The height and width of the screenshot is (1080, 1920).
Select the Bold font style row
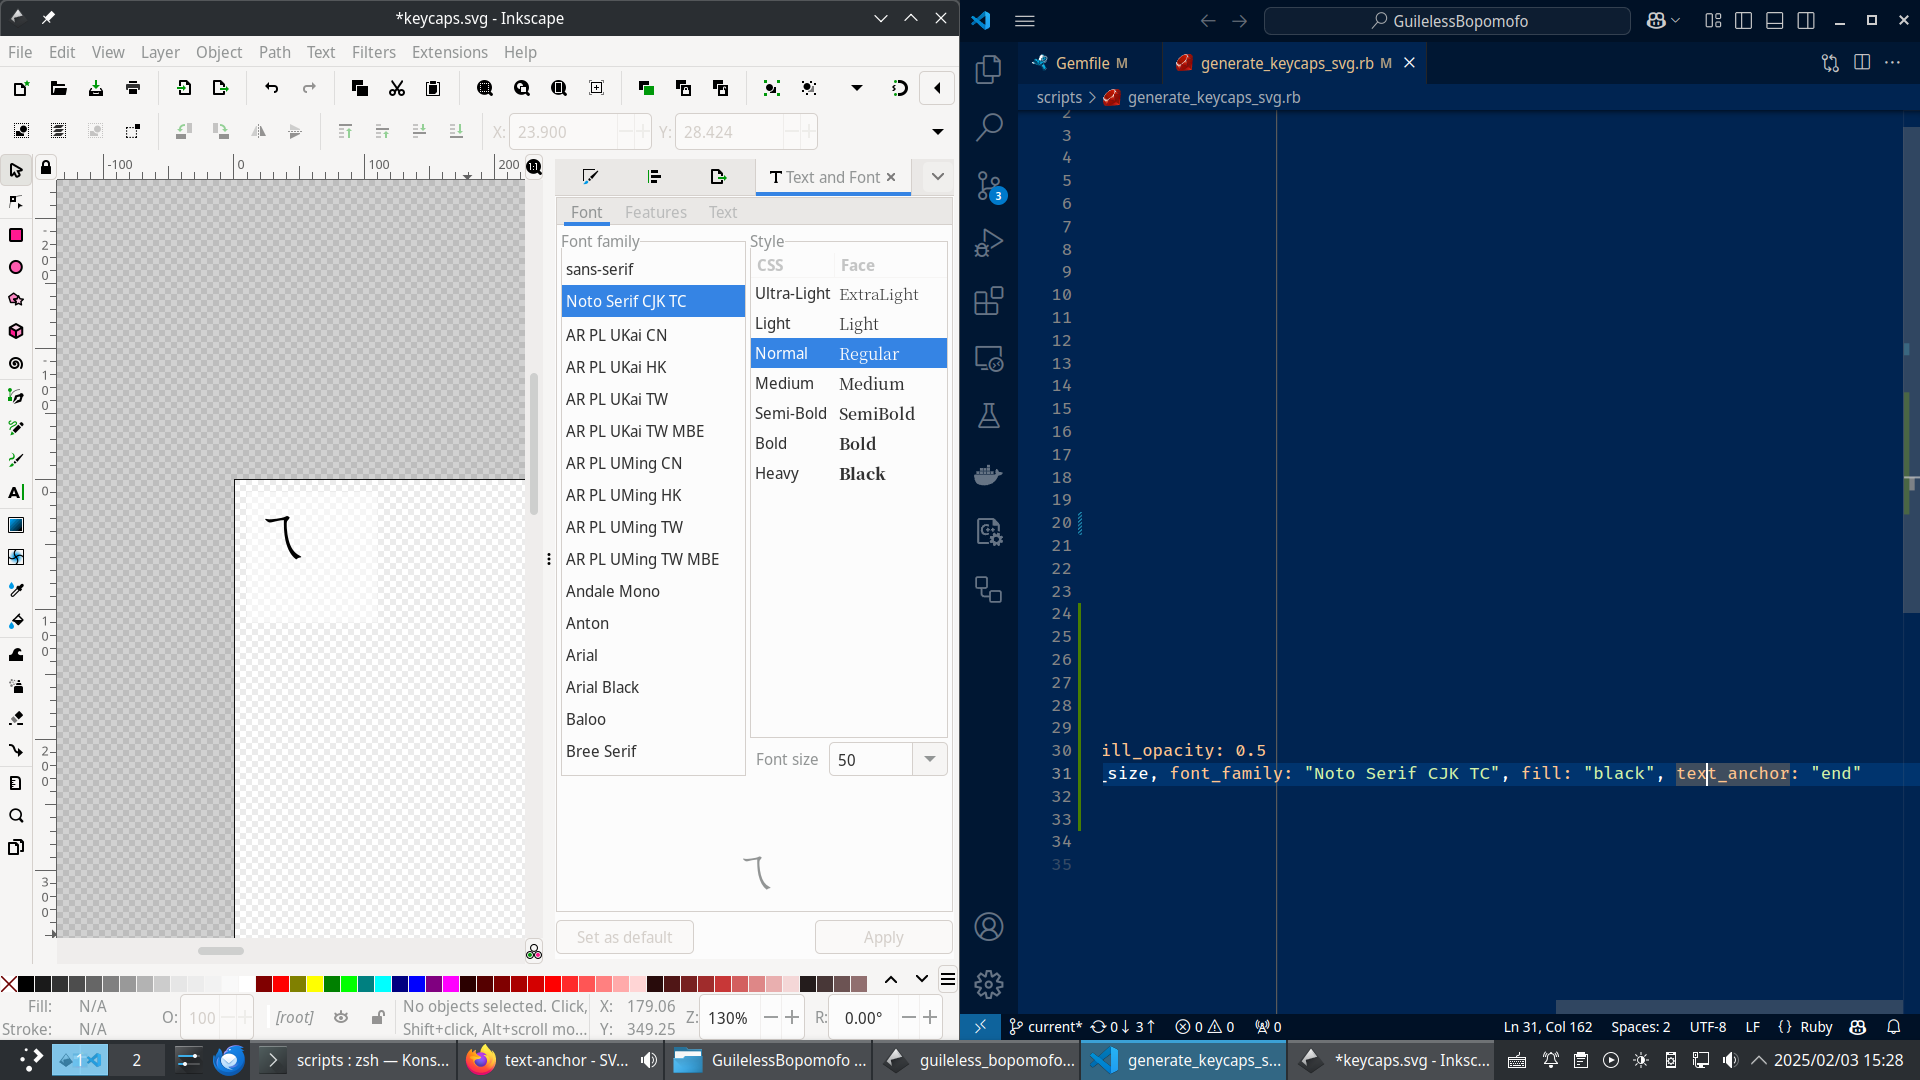[848, 443]
